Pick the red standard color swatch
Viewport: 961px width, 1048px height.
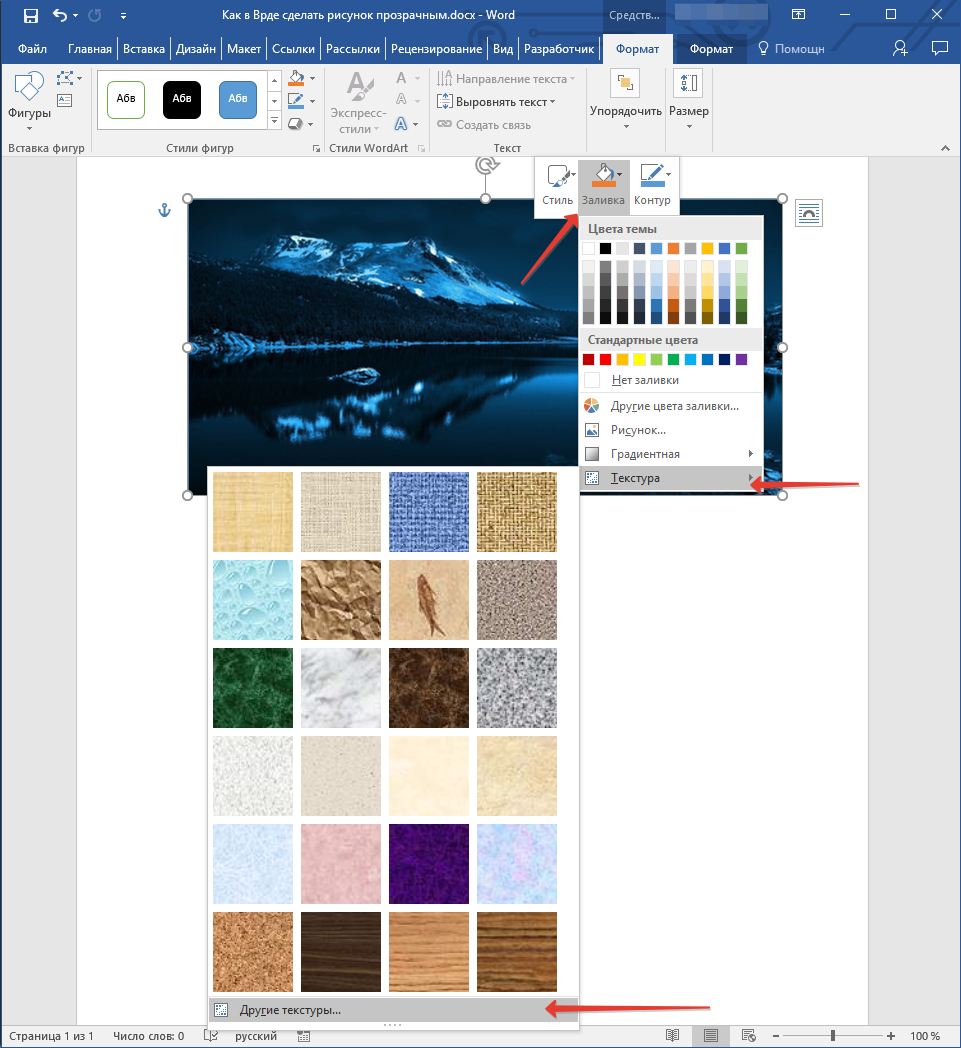click(606, 359)
